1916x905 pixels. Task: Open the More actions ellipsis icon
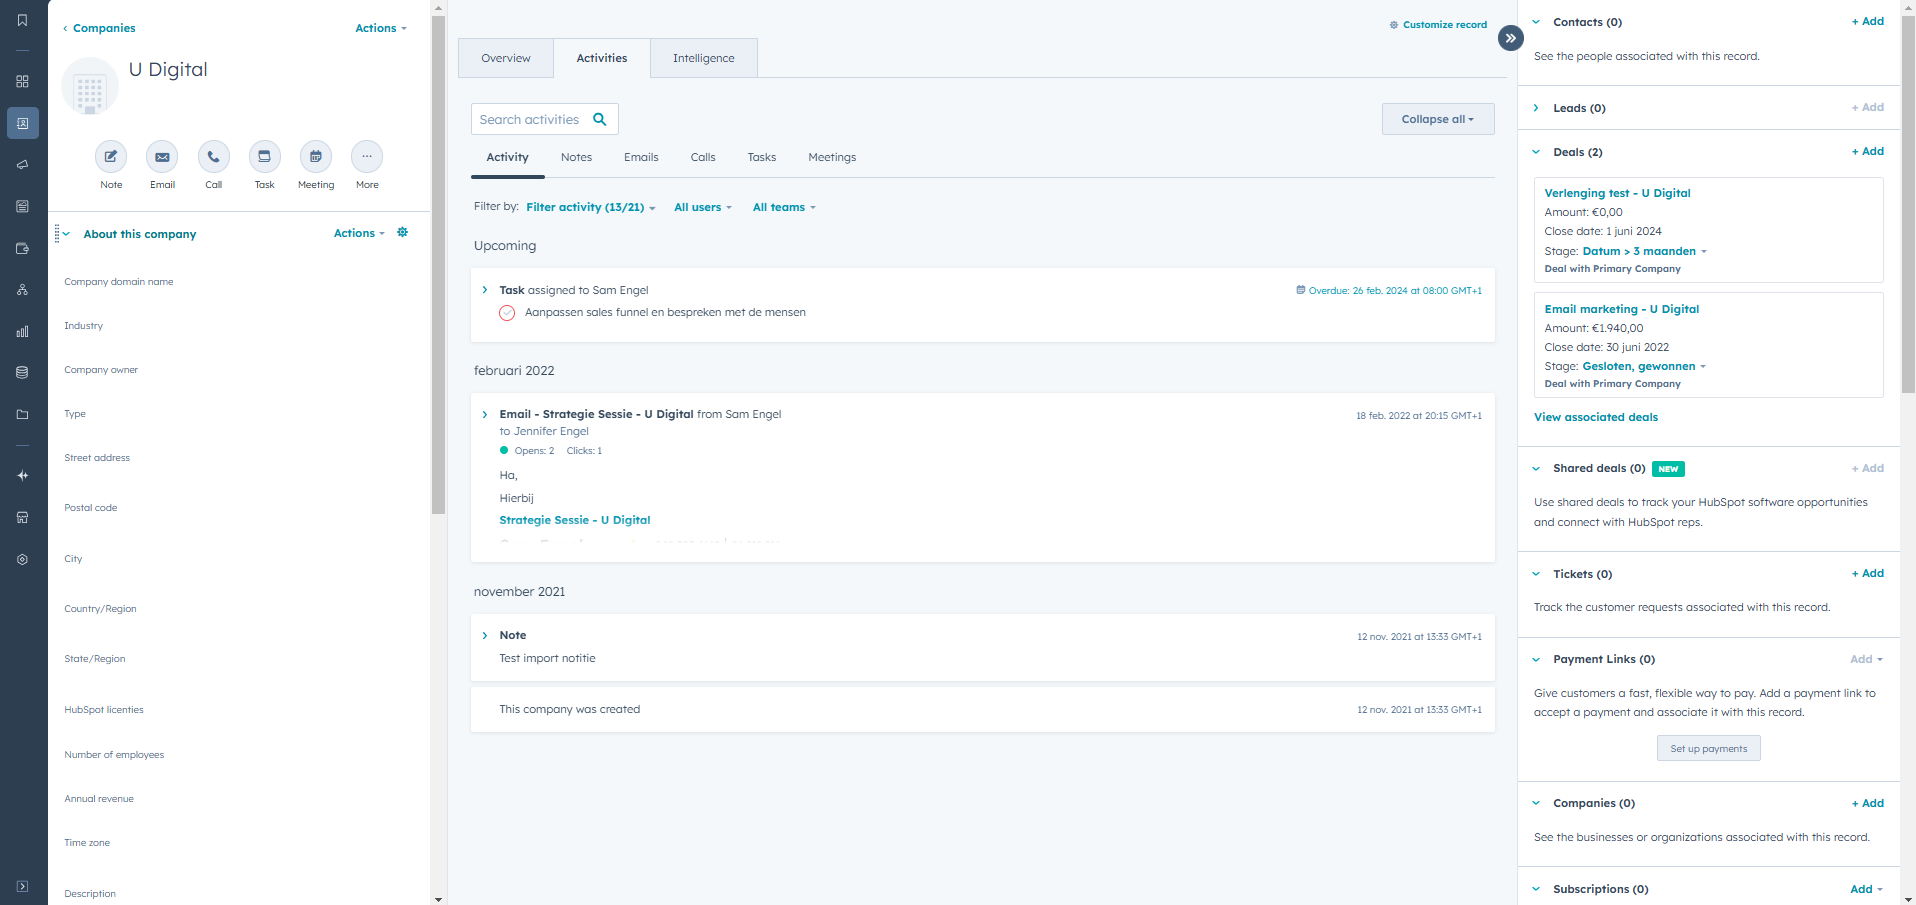367,156
